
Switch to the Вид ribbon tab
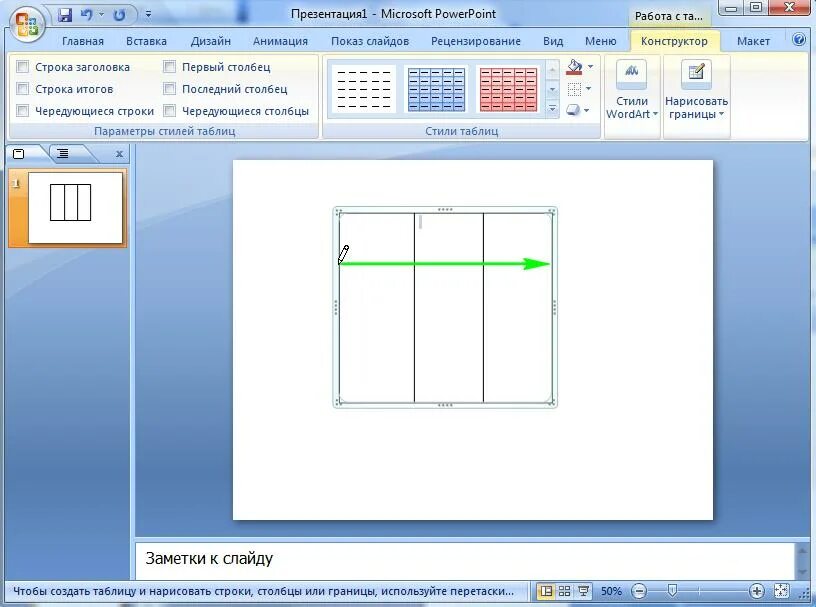tap(553, 41)
